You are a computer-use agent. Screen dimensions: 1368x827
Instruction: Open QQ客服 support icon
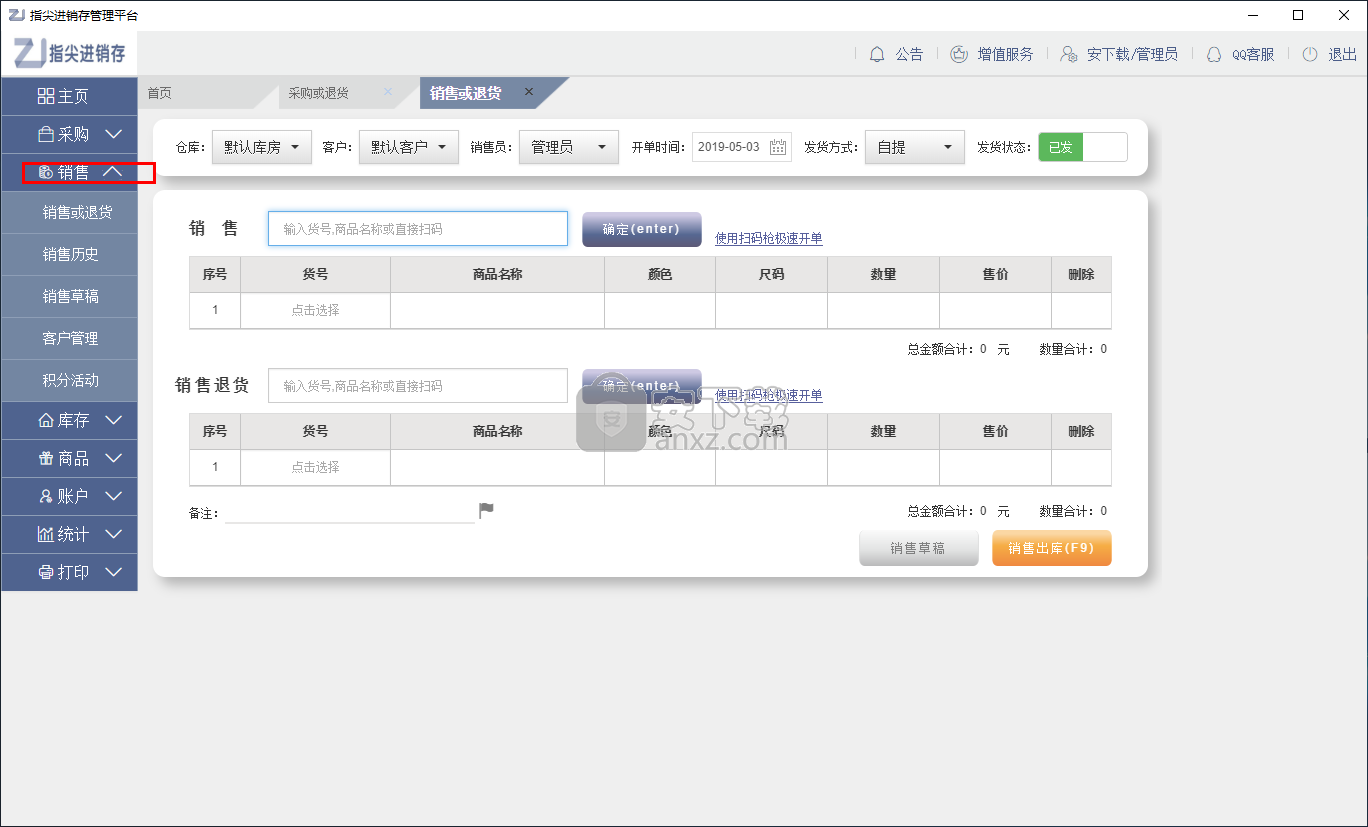pos(1214,54)
